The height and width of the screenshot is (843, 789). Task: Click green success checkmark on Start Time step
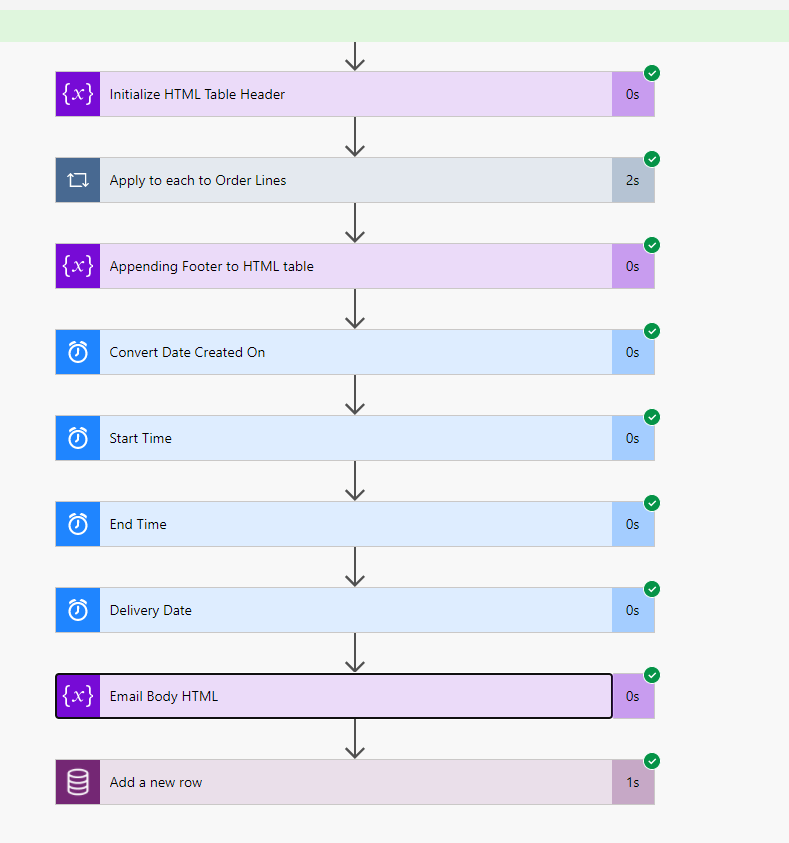coord(652,417)
